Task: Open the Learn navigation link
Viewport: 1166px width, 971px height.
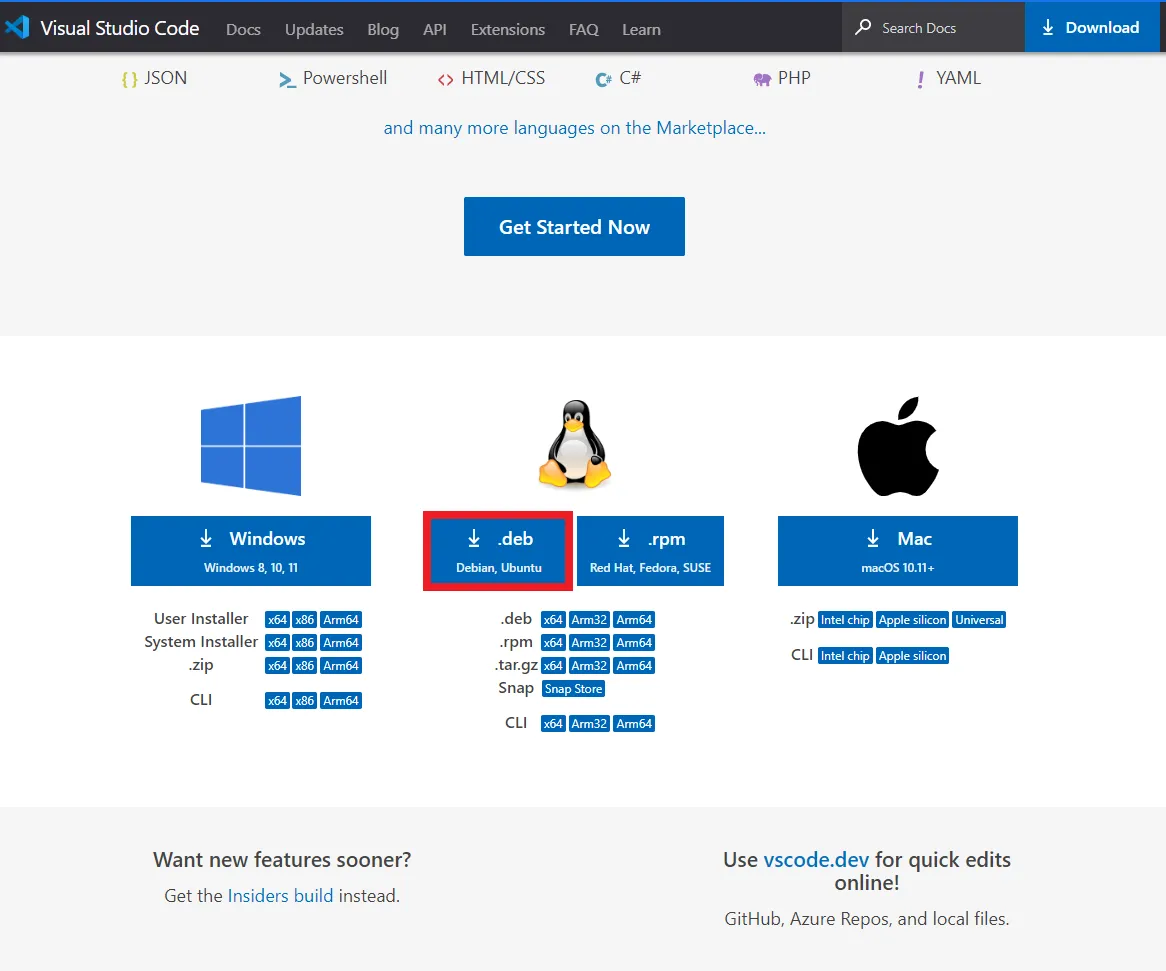Action: (641, 30)
